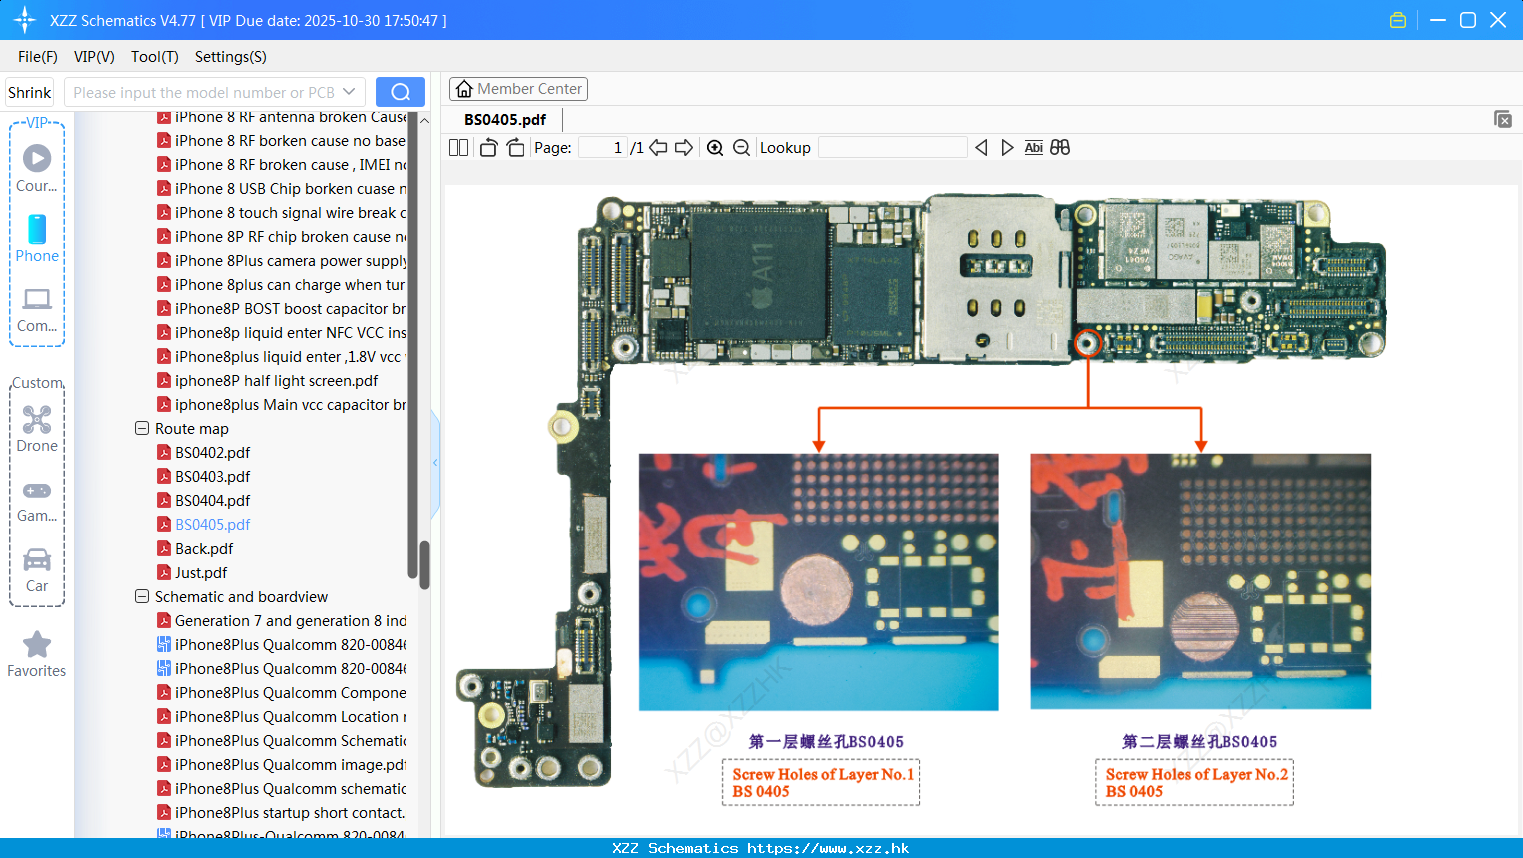The width and height of the screenshot is (1523, 858).
Task: Zoom in on the PDF
Action: tap(715, 148)
